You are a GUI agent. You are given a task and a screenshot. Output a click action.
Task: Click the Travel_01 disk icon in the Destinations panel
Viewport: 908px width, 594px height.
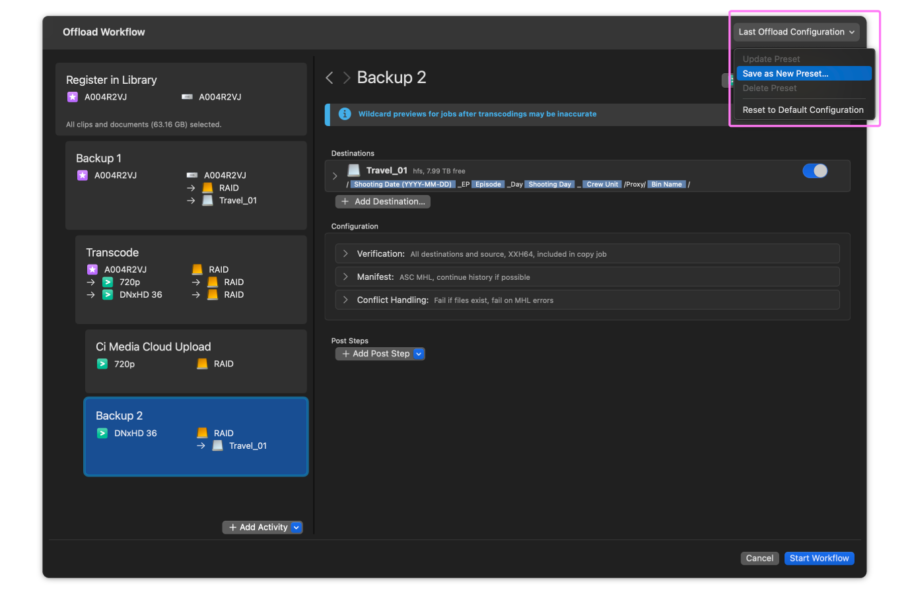pyautogui.click(x=357, y=170)
